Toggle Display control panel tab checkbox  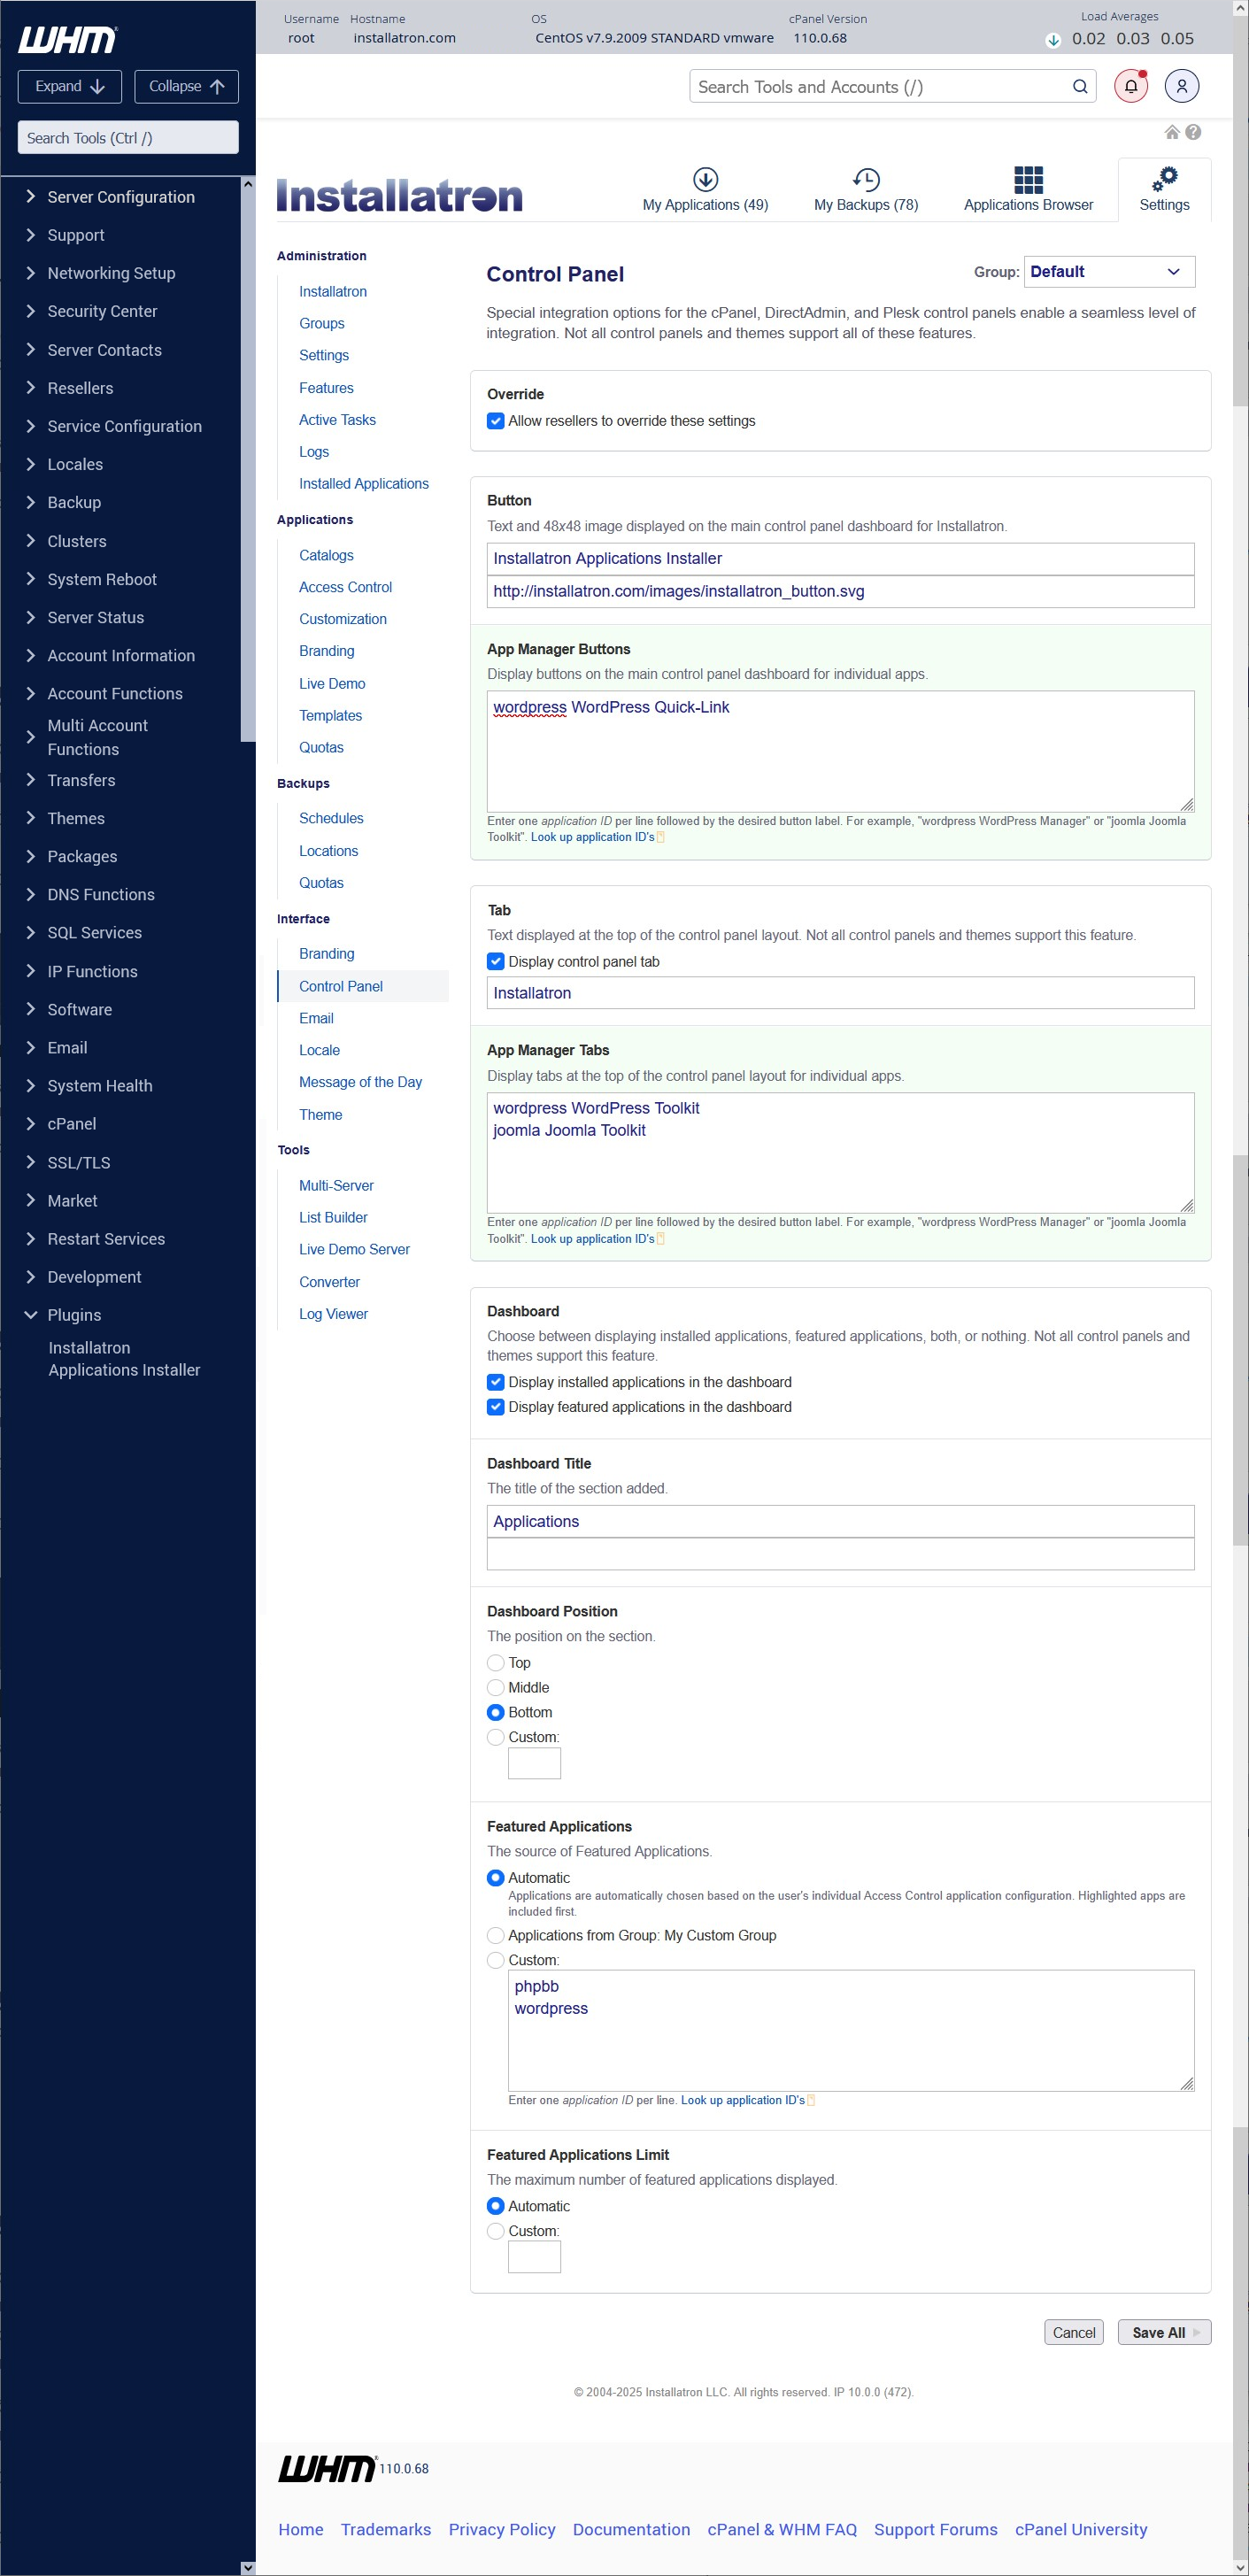tap(495, 962)
